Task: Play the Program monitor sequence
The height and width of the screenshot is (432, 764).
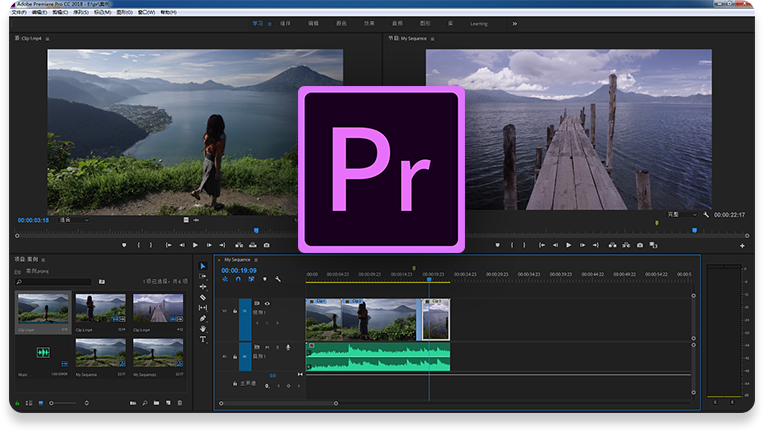Action: pyautogui.click(x=568, y=245)
